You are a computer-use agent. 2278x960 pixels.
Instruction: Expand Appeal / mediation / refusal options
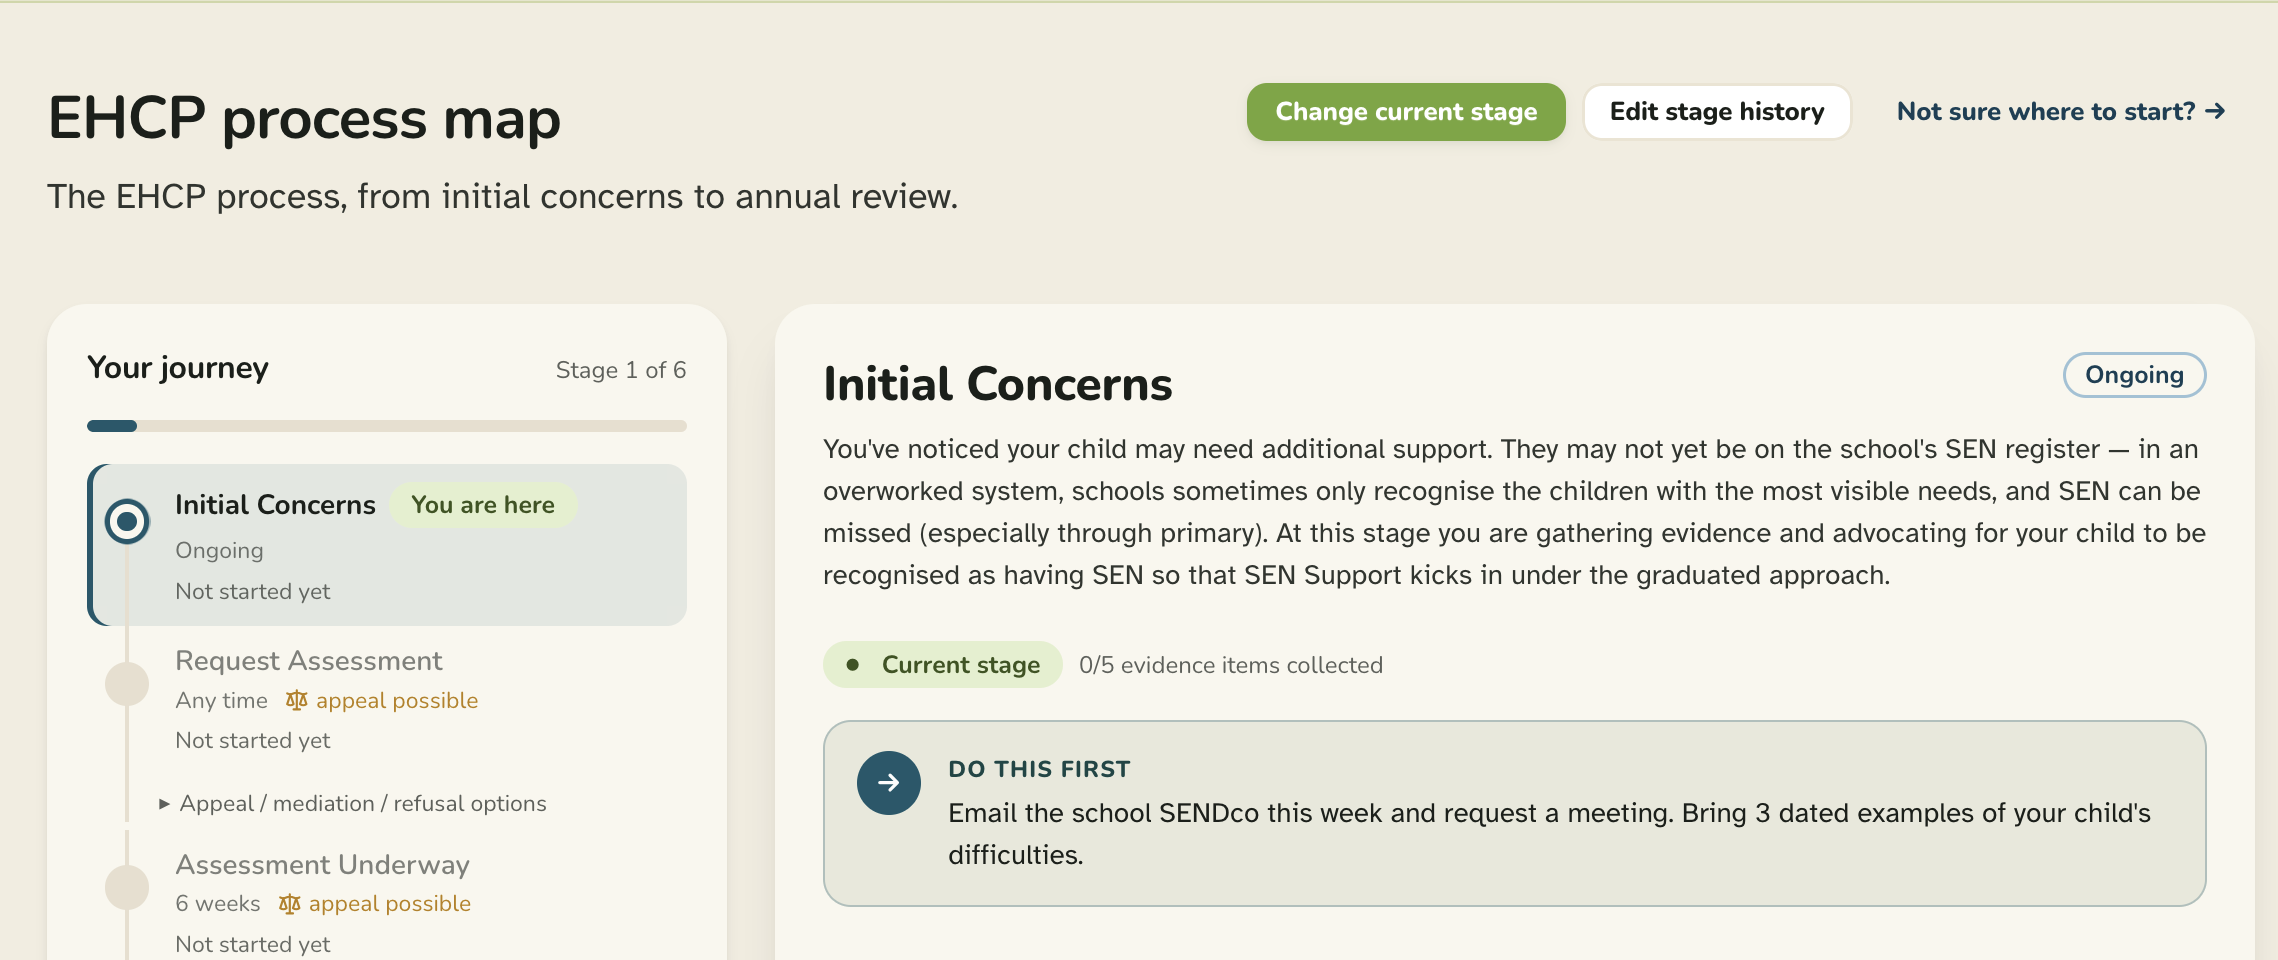pos(353,804)
